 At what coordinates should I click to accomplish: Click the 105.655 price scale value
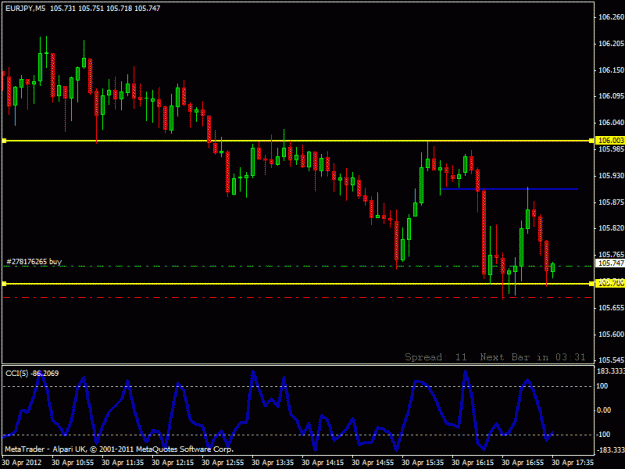[x=611, y=308]
